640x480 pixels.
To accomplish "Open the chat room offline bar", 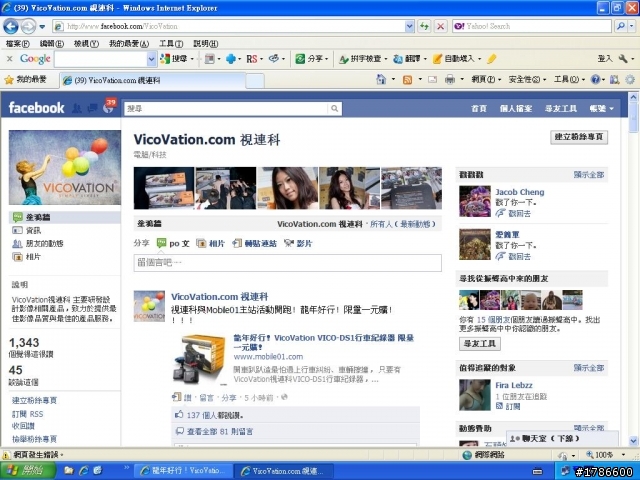I will [x=562, y=438].
